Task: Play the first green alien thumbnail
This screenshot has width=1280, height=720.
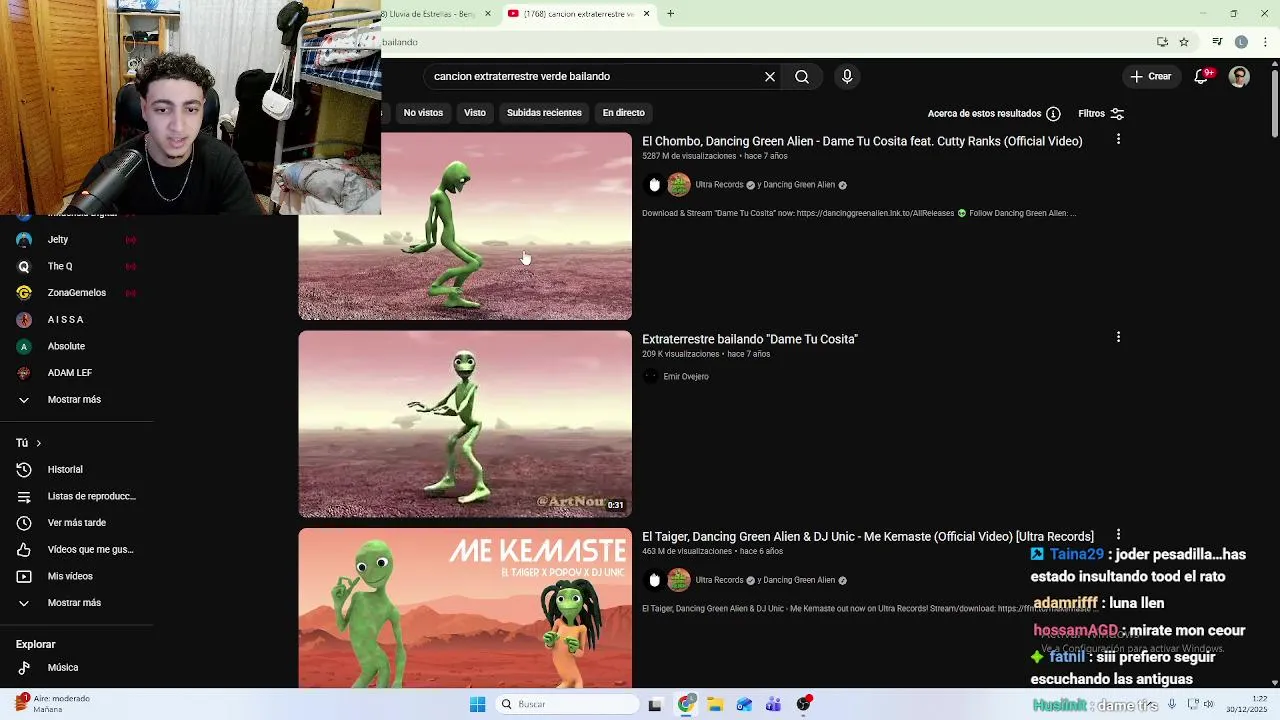Action: [465, 226]
